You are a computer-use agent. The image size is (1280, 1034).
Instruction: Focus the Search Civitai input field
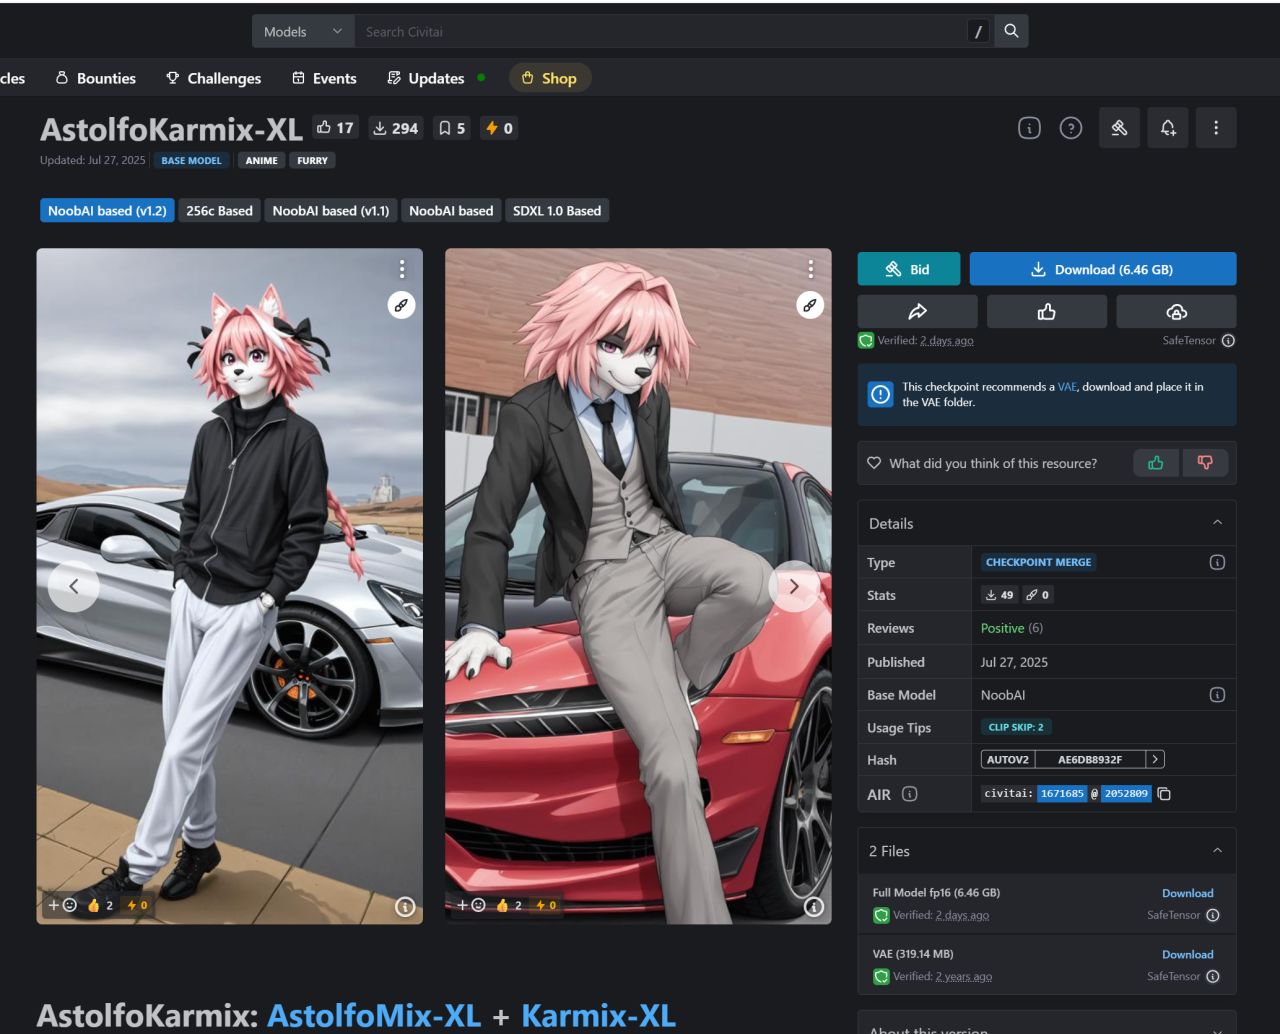pos(660,31)
